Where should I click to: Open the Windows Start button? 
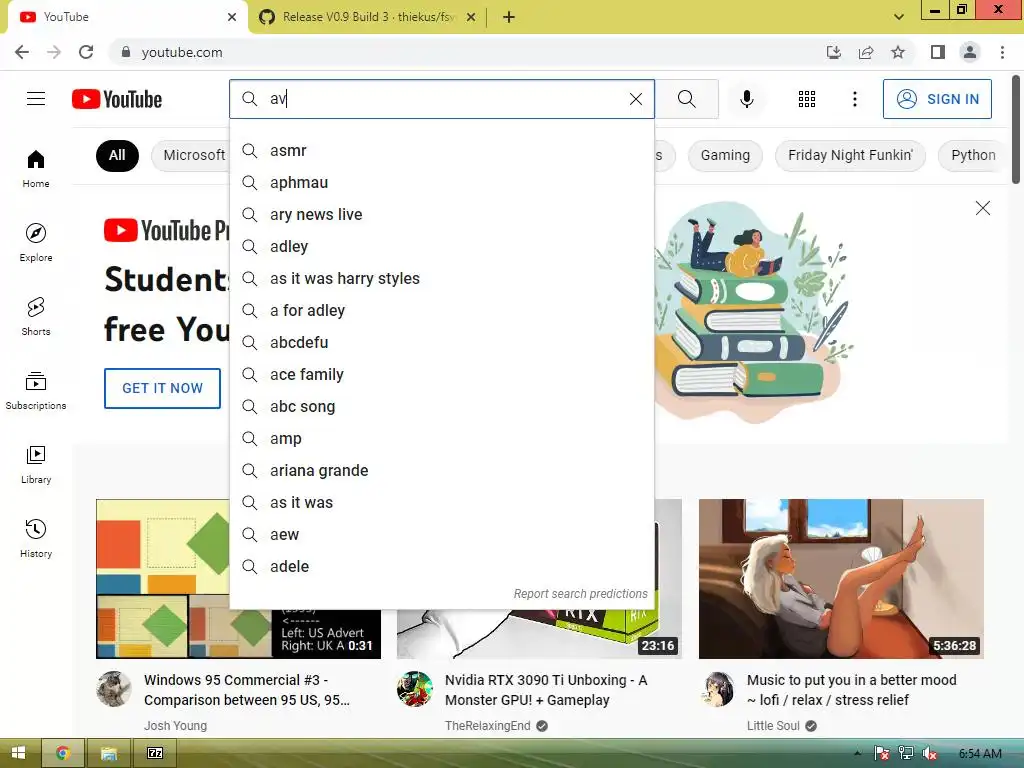[18, 753]
